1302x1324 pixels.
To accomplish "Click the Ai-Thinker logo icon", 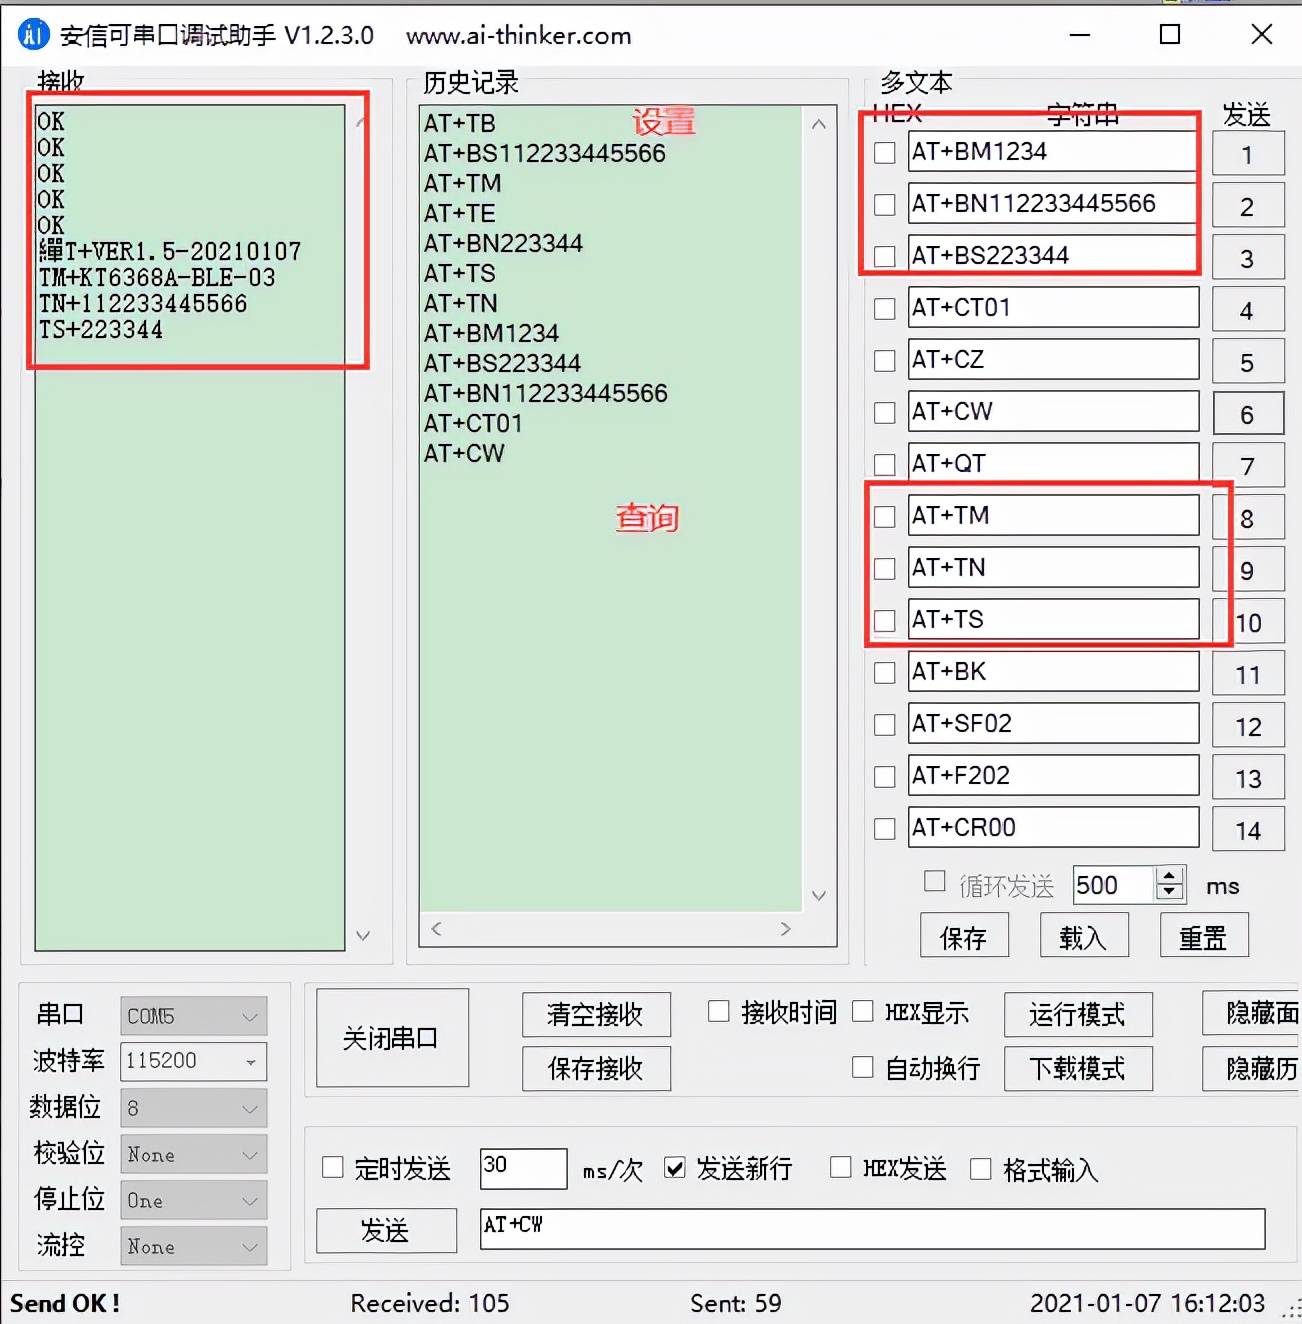I will coord(33,34).
